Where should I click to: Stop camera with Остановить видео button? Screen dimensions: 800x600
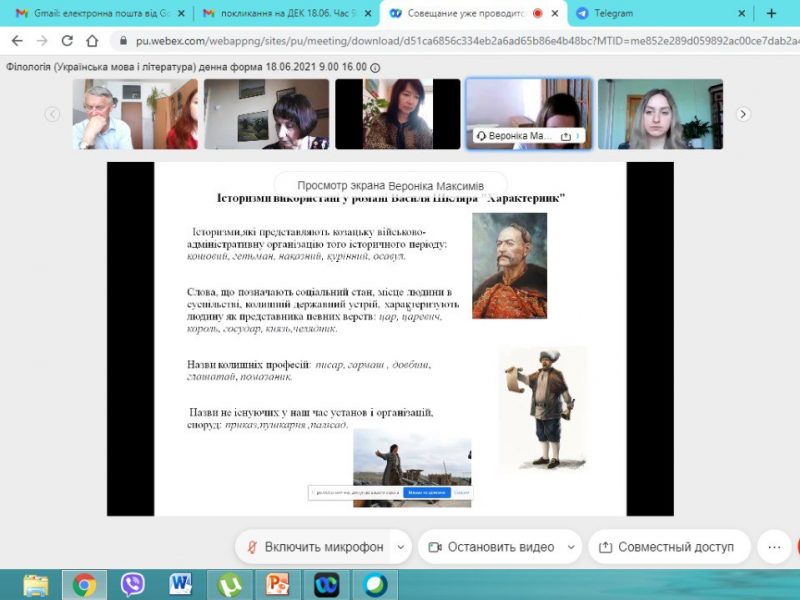pos(490,547)
